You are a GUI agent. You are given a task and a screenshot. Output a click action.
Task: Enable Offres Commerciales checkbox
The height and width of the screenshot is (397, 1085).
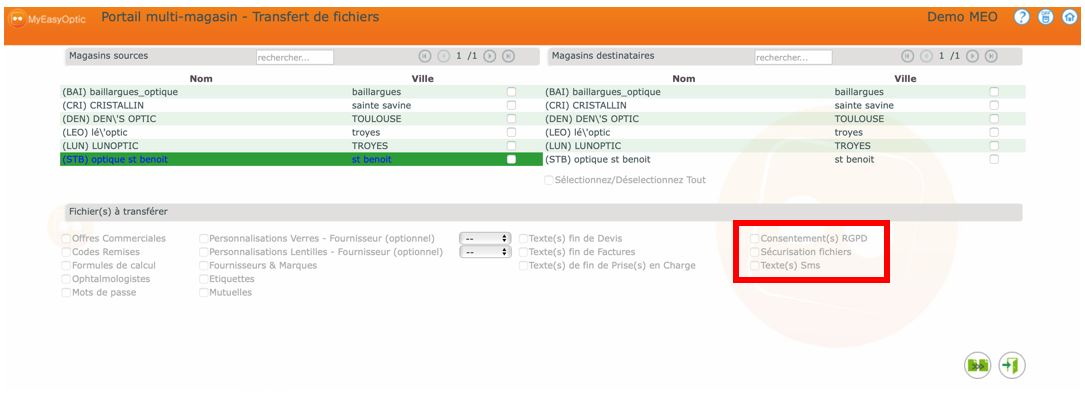[x=66, y=239]
